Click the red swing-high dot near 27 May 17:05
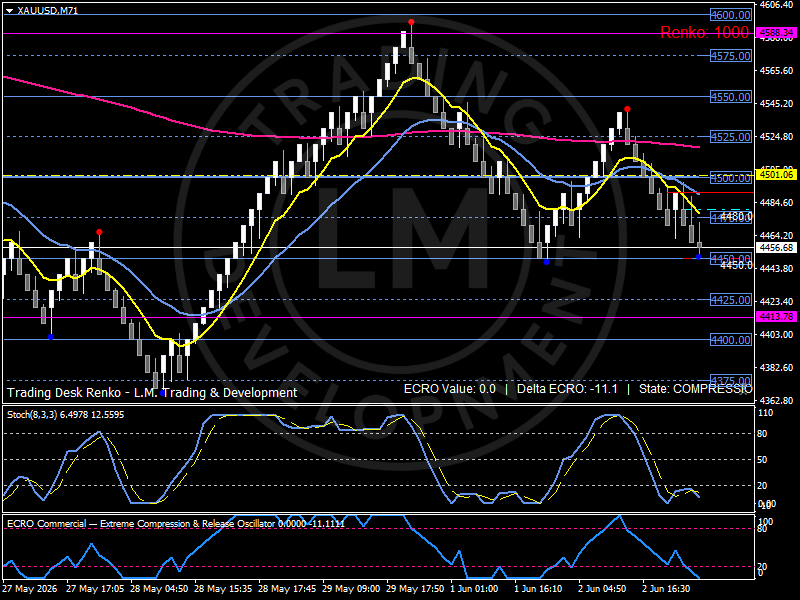 (x=99, y=232)
